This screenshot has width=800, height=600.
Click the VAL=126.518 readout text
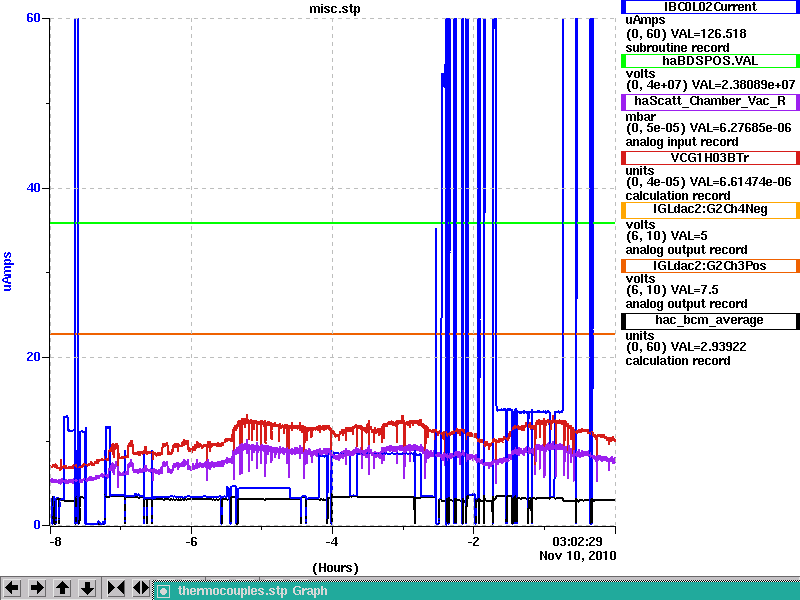pyautogui.click(x=708, y=34)
